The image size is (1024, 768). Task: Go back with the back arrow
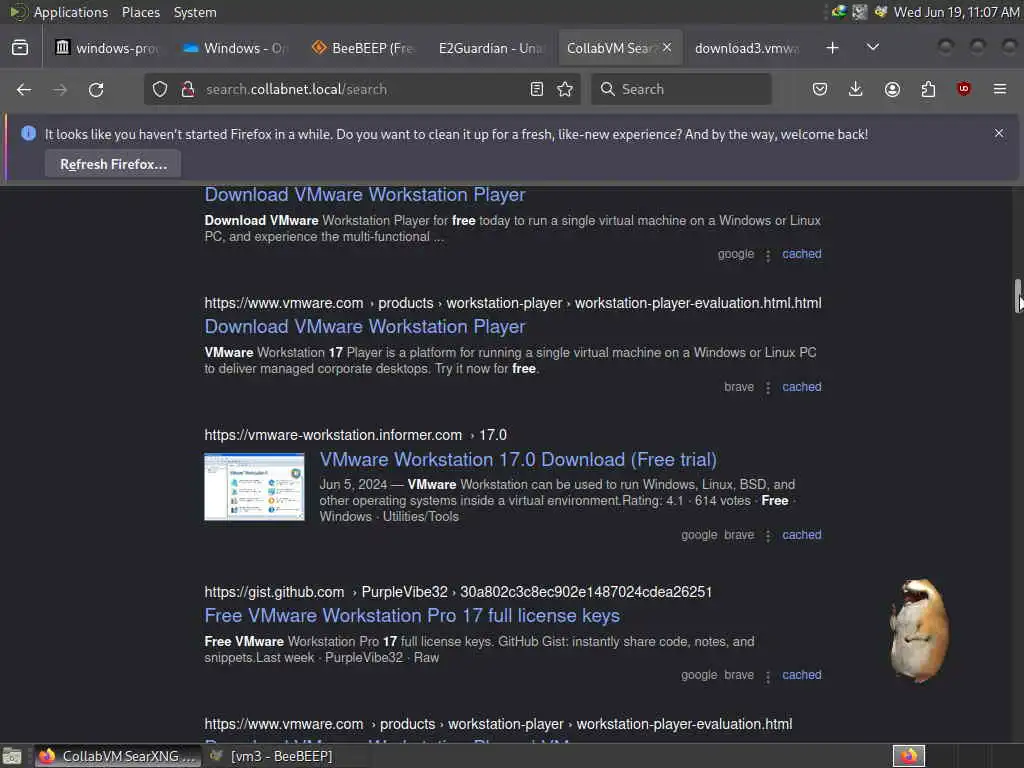coord(24,89)
